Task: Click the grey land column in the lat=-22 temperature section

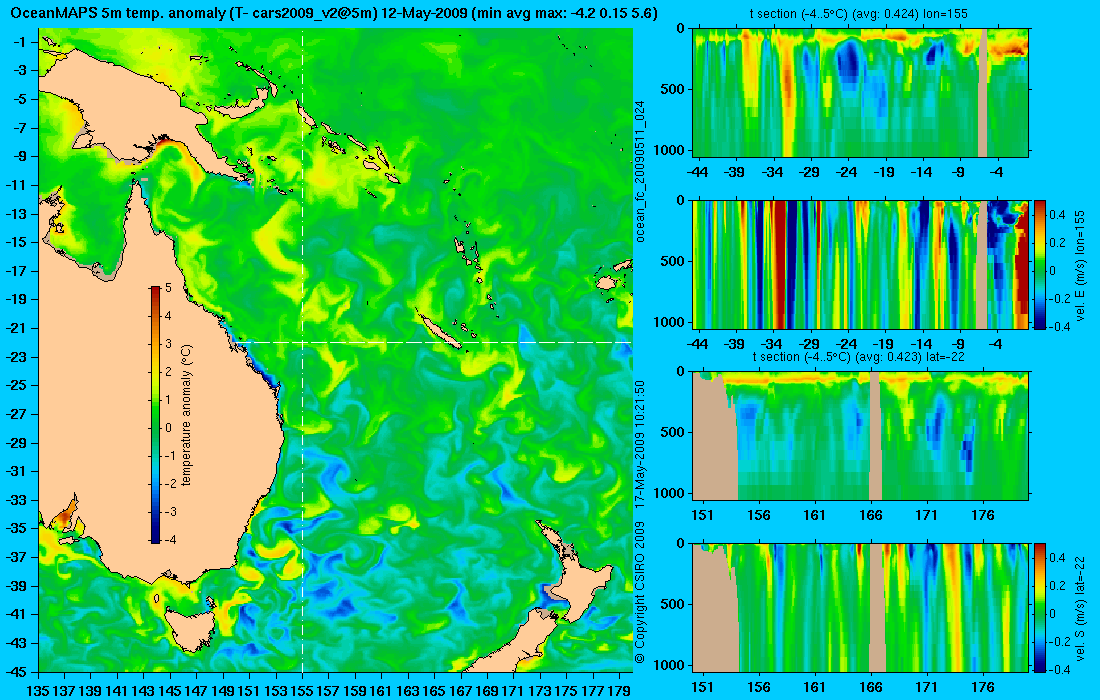Action: click(875, 436)
